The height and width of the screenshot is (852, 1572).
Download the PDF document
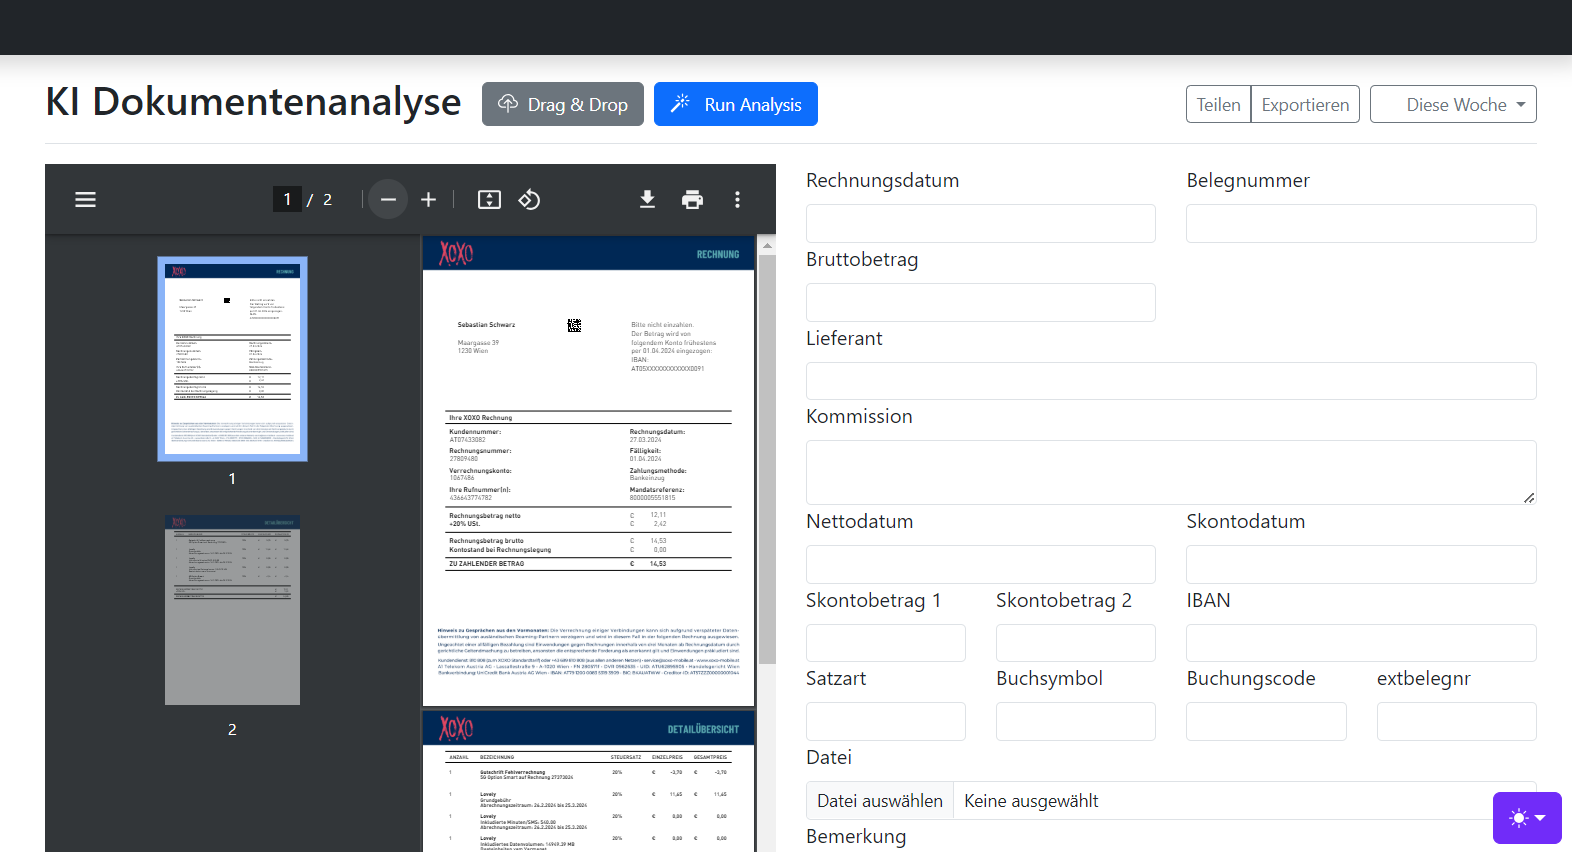647,200
